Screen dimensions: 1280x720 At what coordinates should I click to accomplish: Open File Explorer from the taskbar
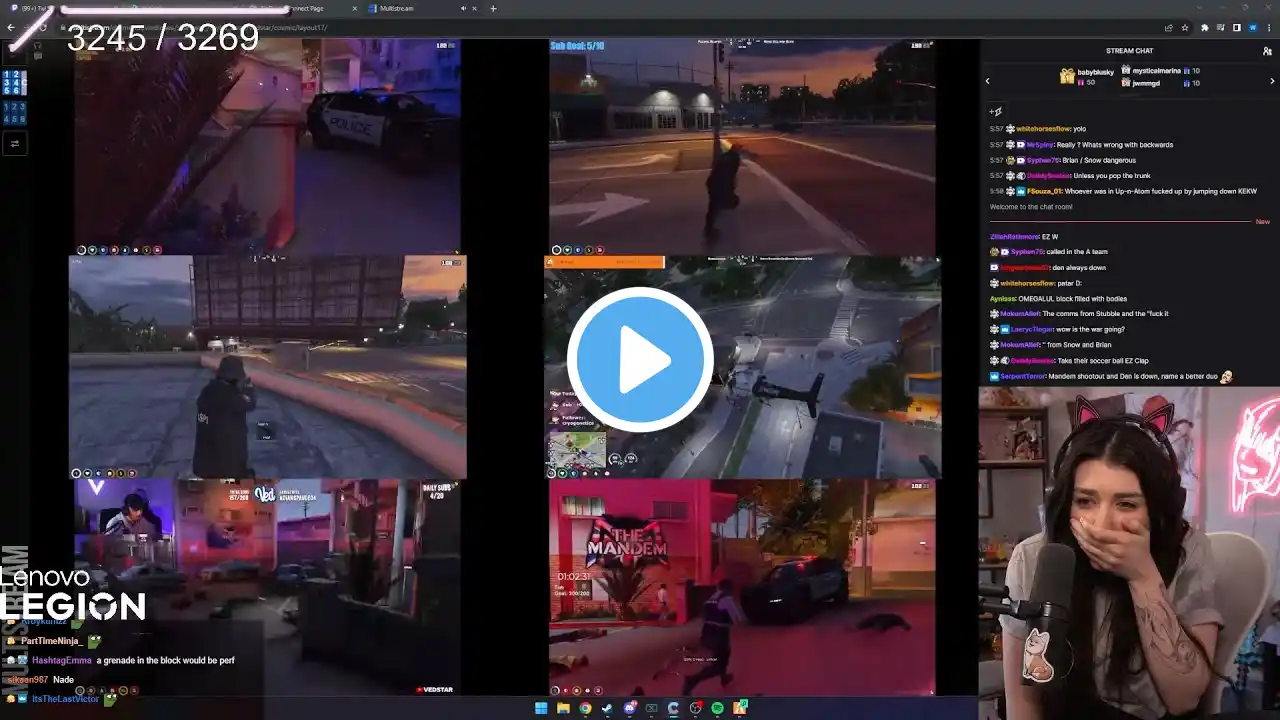(563, 709)
